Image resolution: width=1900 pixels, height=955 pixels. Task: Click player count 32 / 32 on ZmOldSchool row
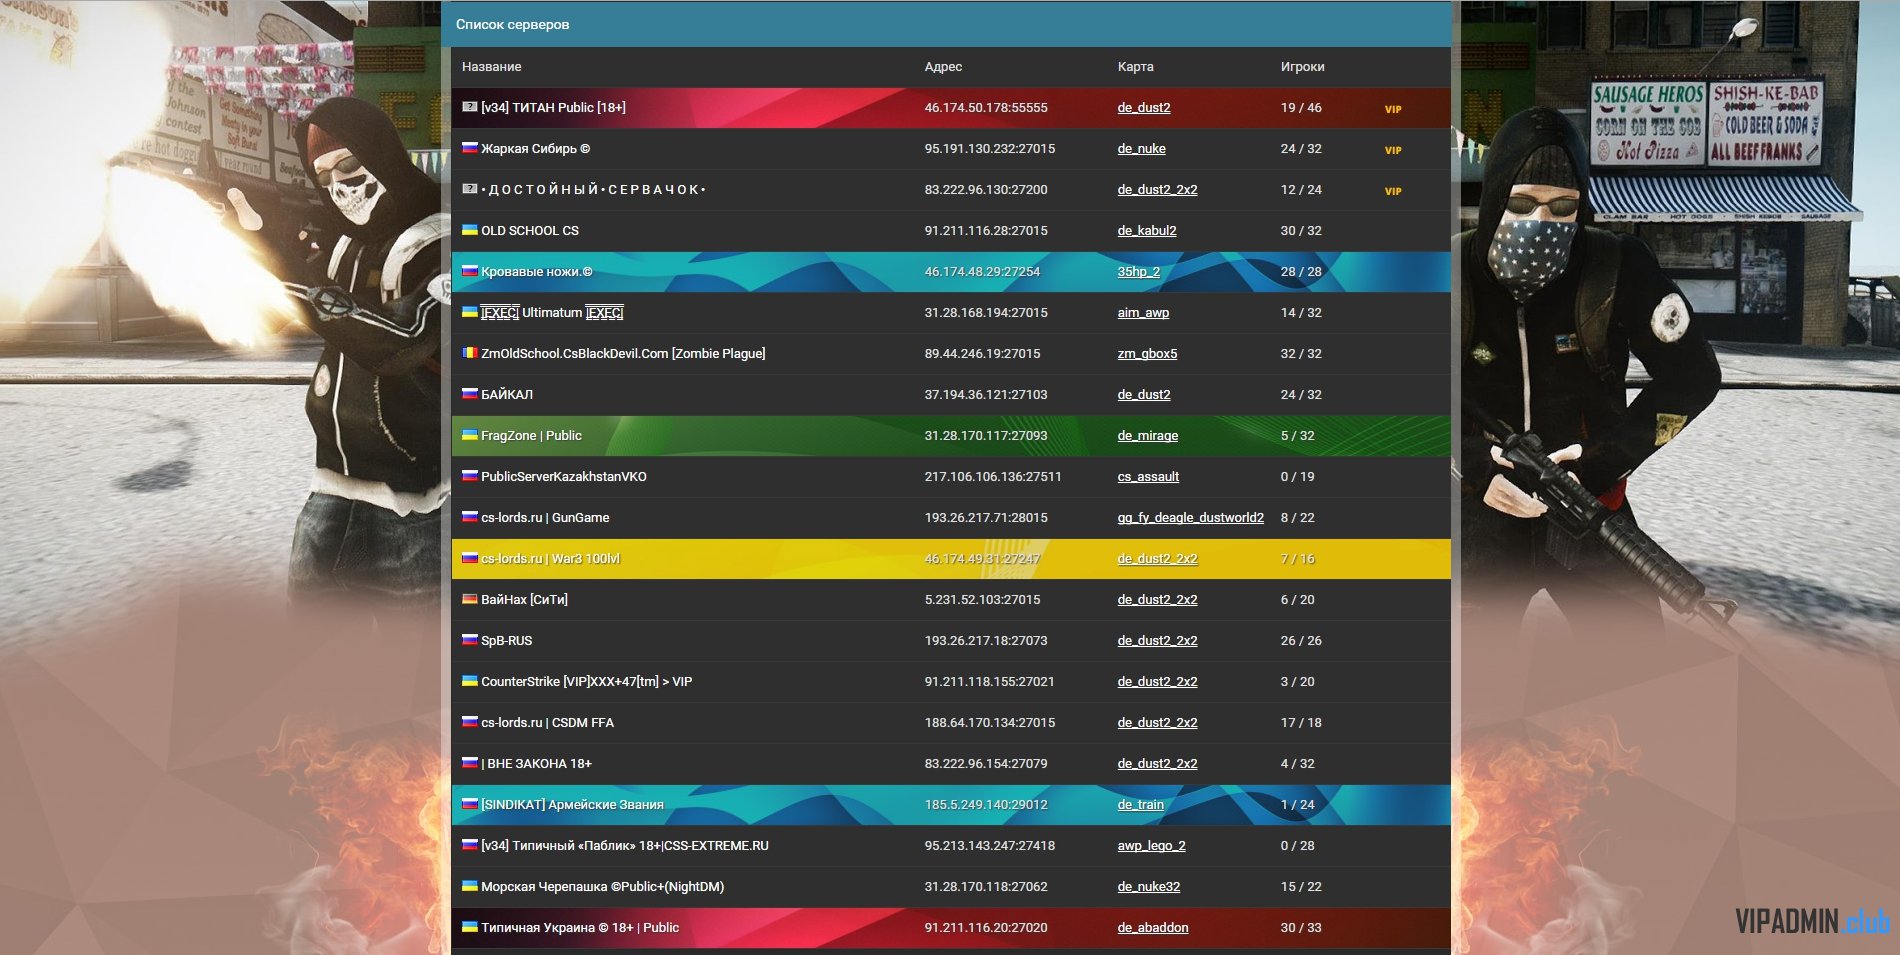1301,354
